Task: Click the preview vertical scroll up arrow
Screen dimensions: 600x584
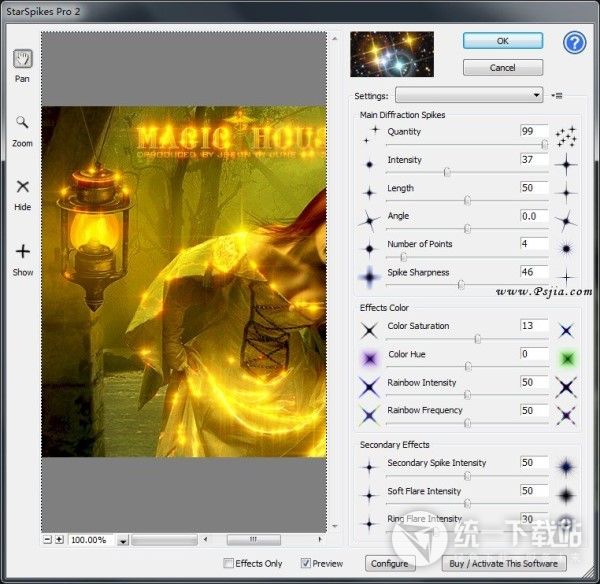Action: point(335,39)
